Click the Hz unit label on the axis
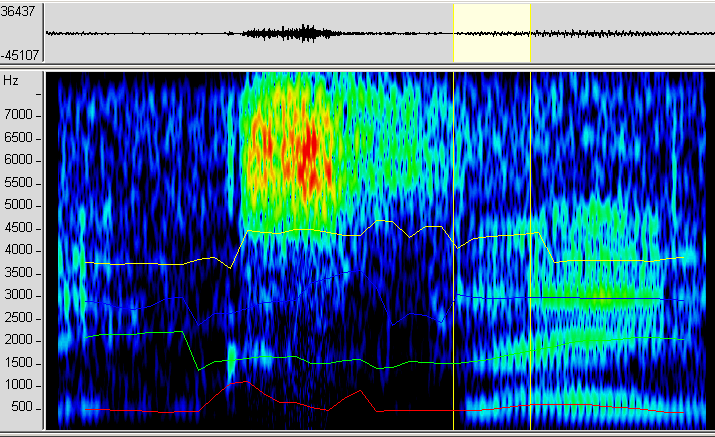 (11, 80)
